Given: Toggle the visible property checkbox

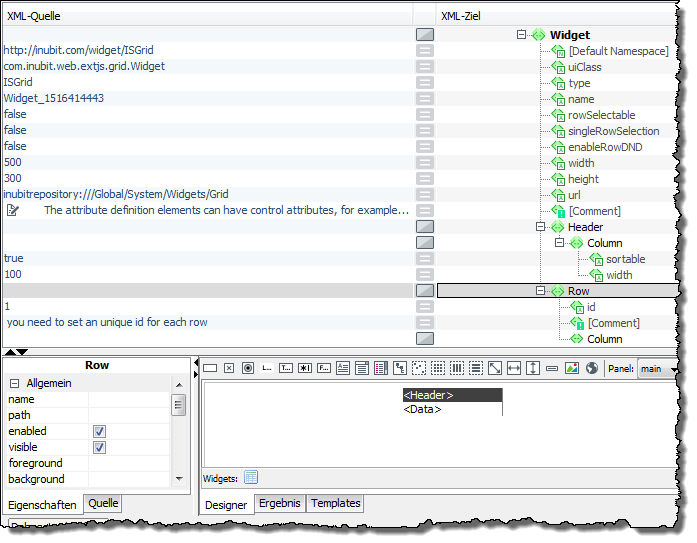Looking at the screenshot, I should point(99,447).
